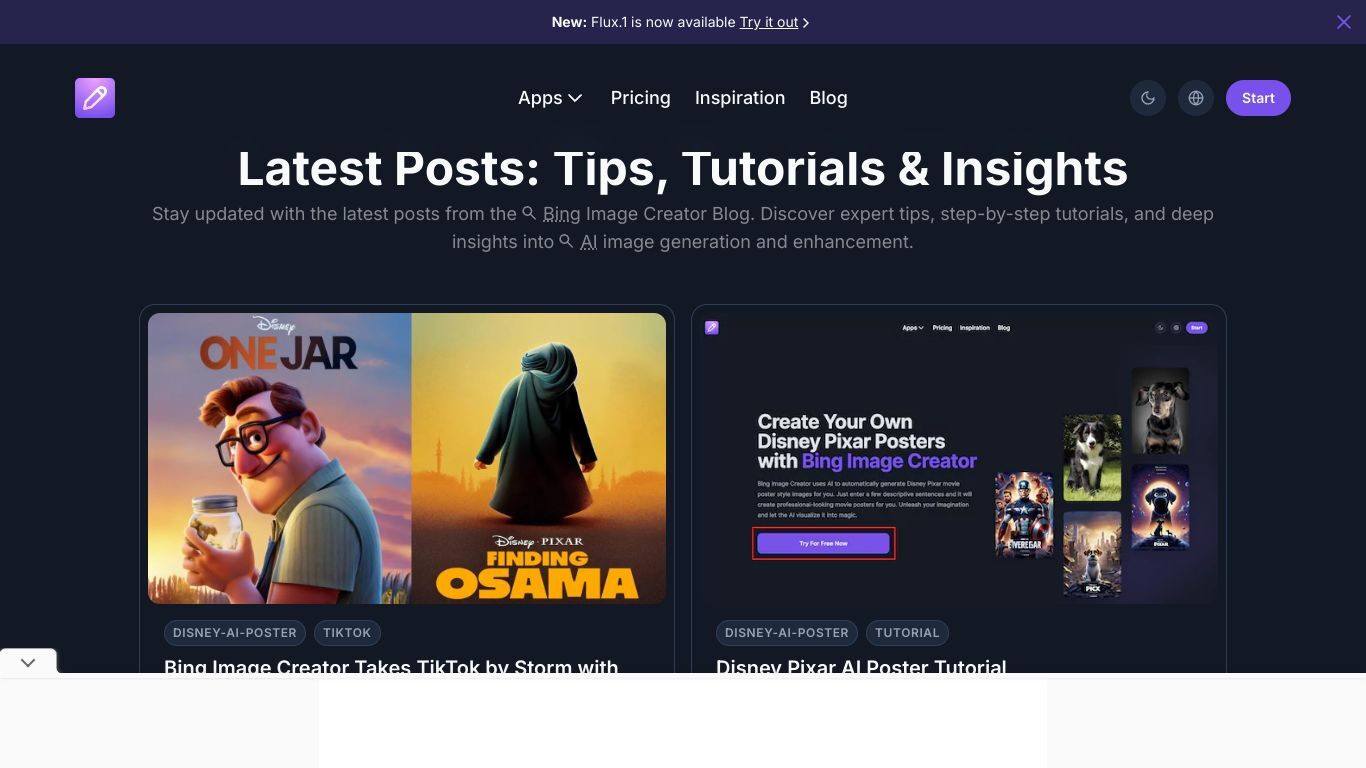Open 'Bing Image Creator Takes TikTok by Storm' post
Viewport: 1366px width, 768px height.
pos(391,666)
